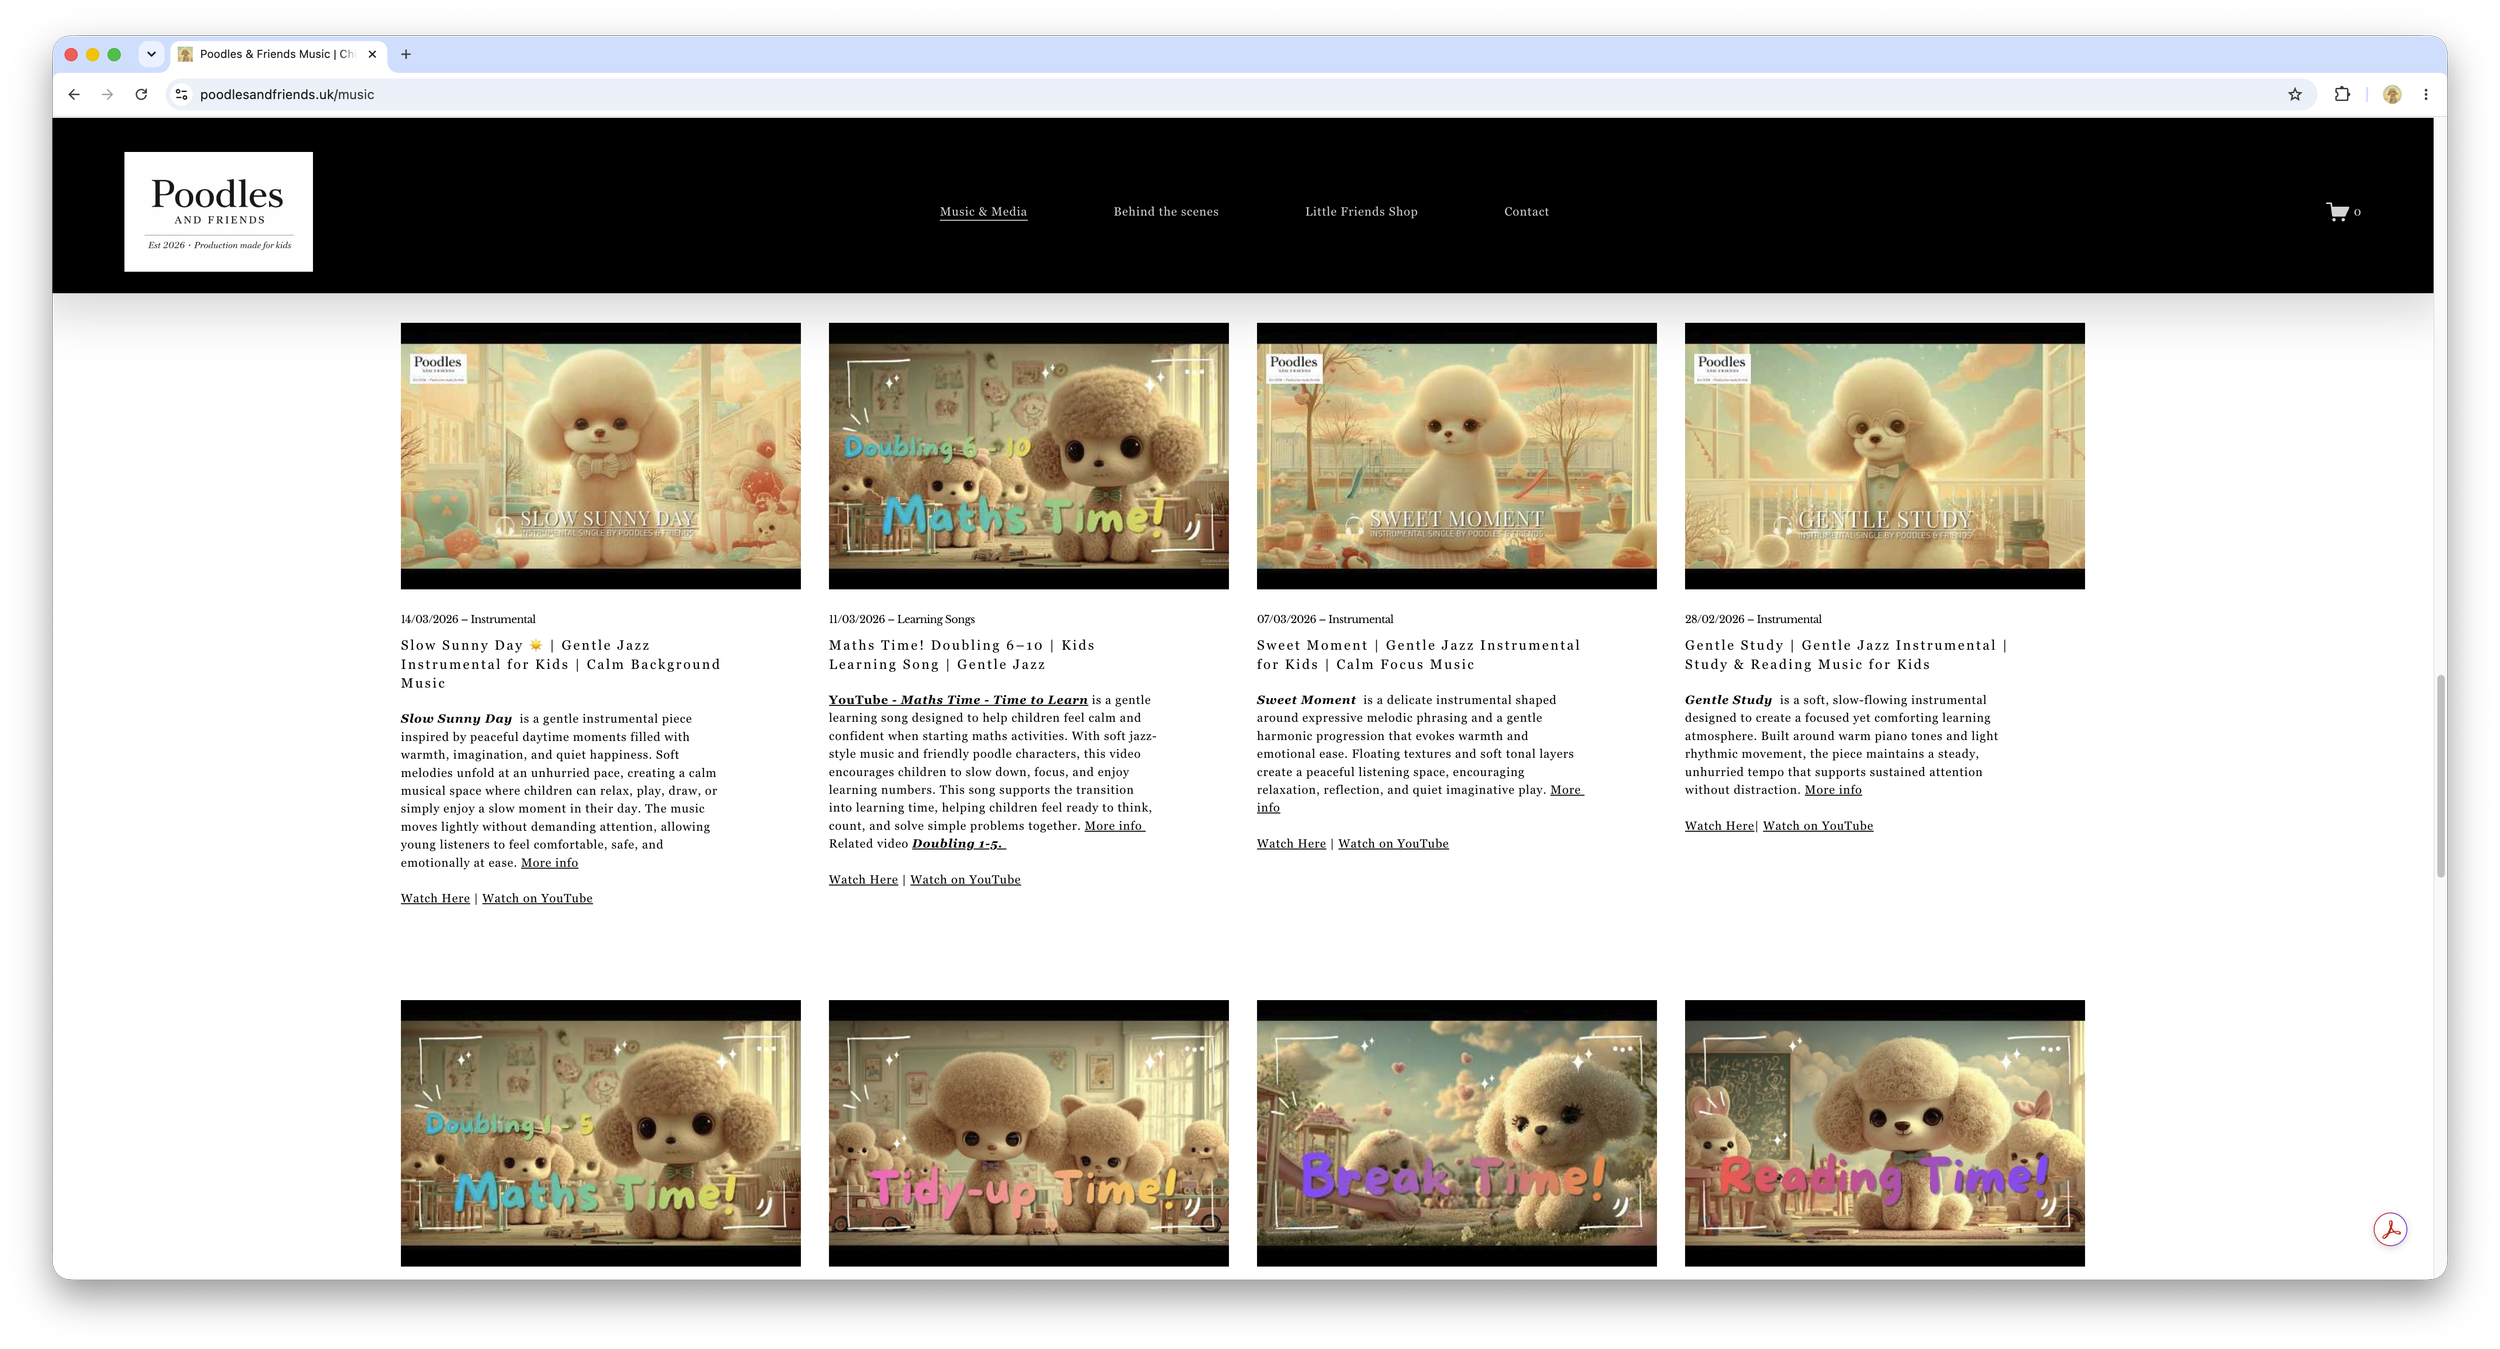Click the Maths Time Doubling 6-10 title
The image size is (2500, 1349).
[x=962, y=654]
